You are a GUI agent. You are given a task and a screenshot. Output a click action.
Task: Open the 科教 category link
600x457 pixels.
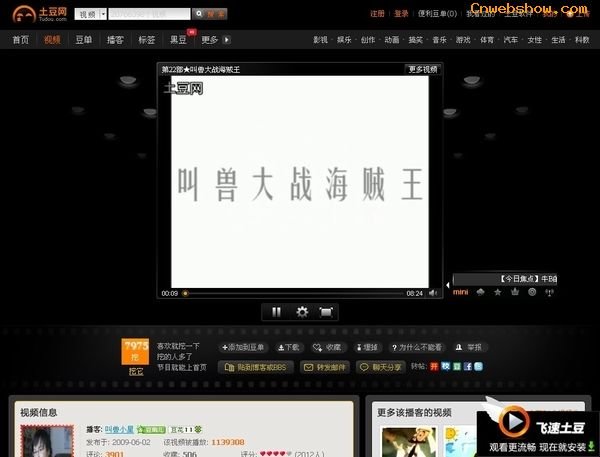click(582, 40)
